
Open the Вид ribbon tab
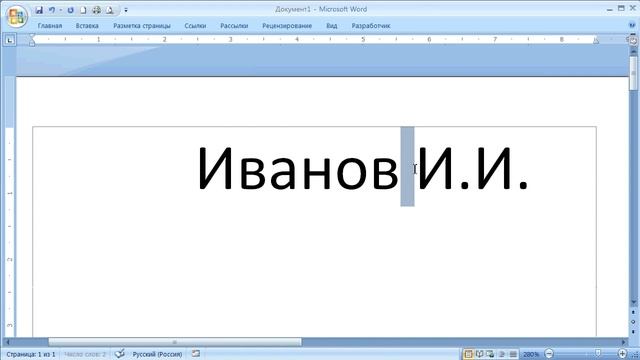(331, 26)
